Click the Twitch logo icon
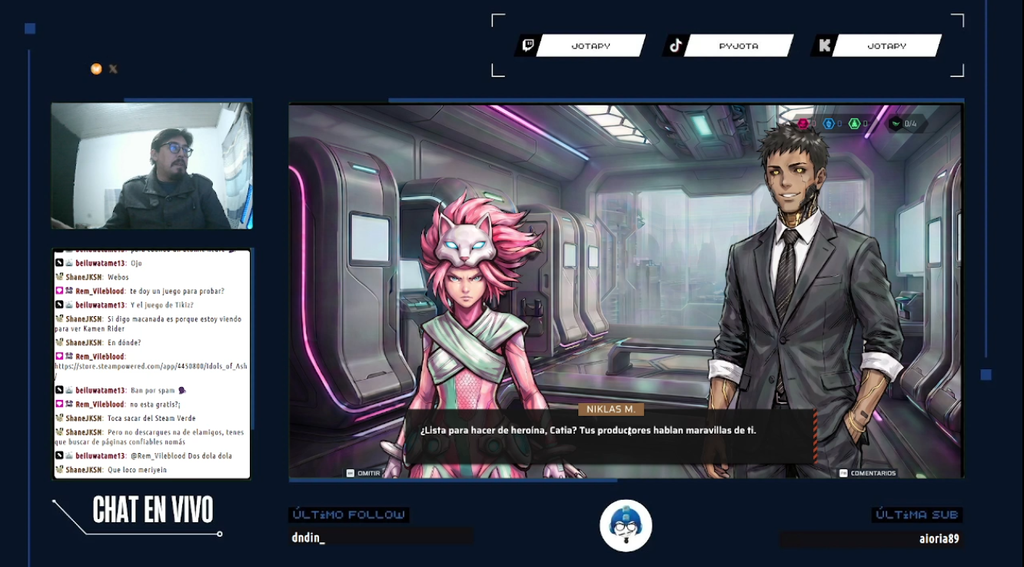 click(x=528, y=45)
